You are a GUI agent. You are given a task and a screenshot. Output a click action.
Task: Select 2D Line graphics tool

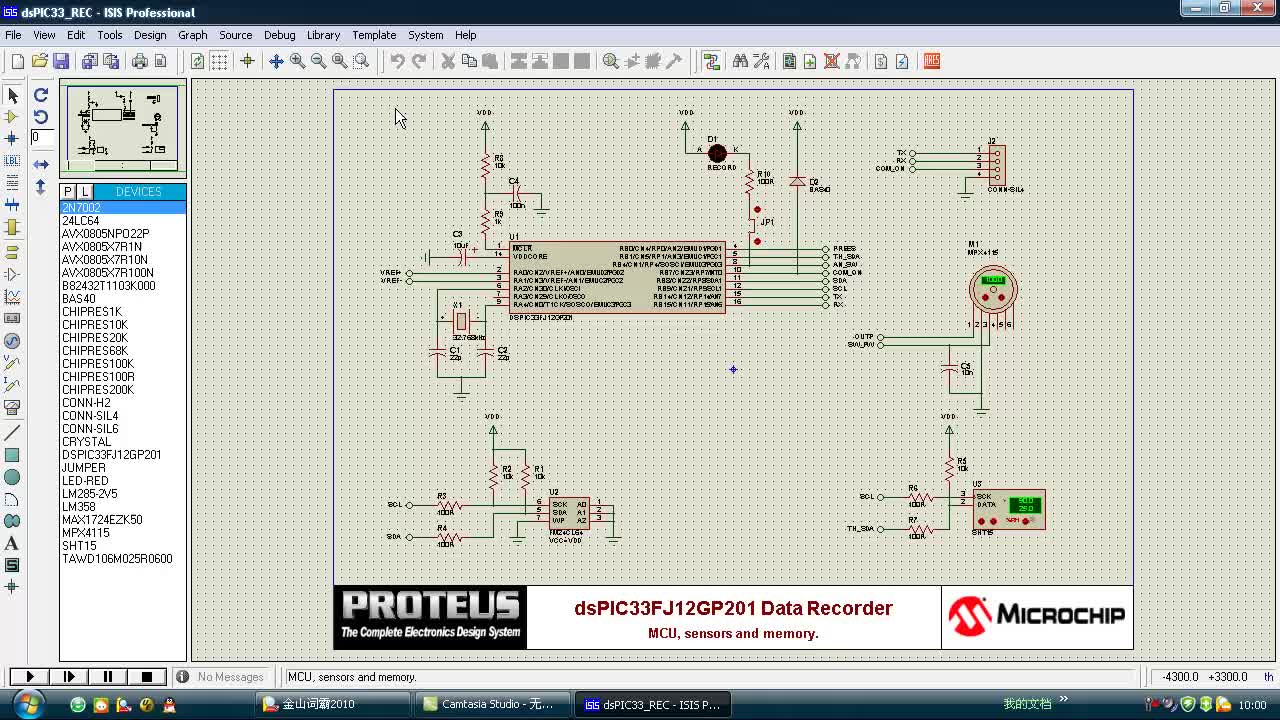point(12,433)
